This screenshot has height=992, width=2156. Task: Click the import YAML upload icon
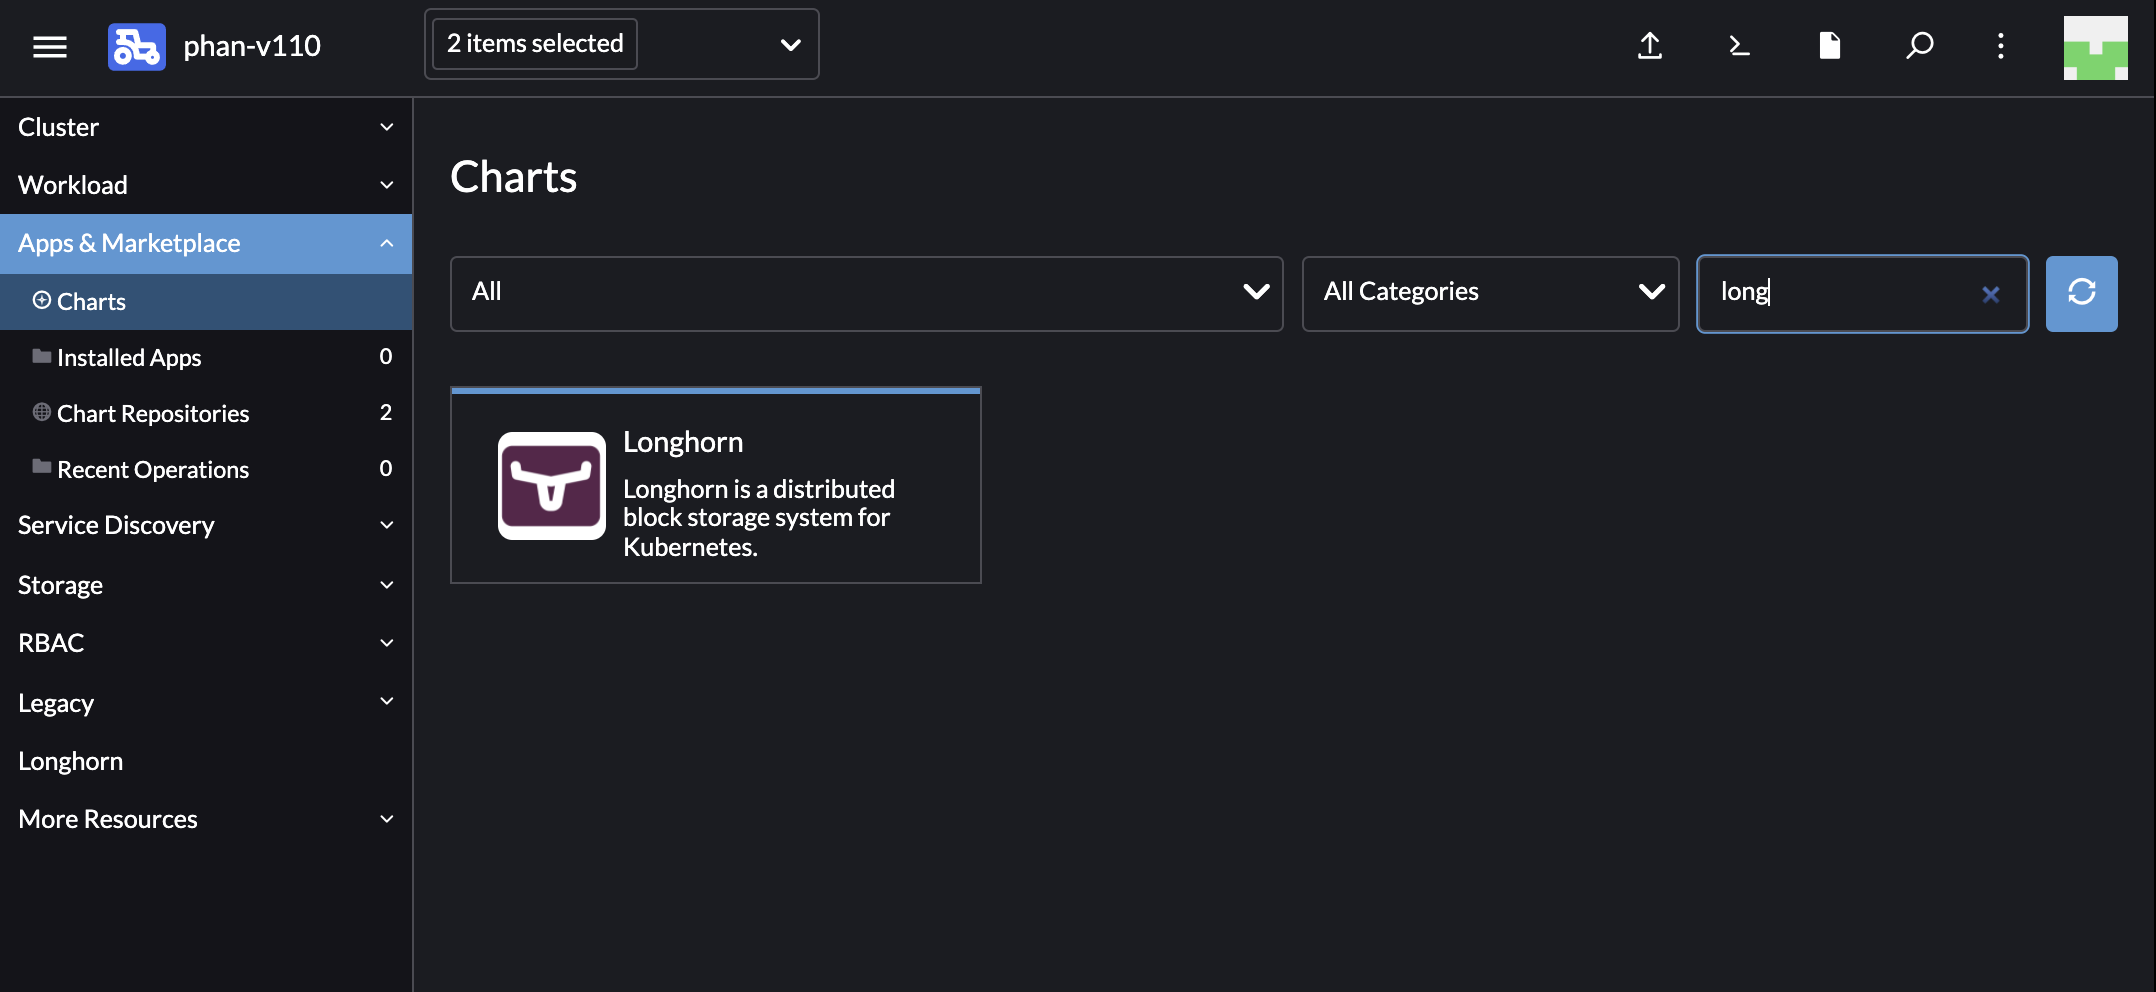coord(1650,46)
